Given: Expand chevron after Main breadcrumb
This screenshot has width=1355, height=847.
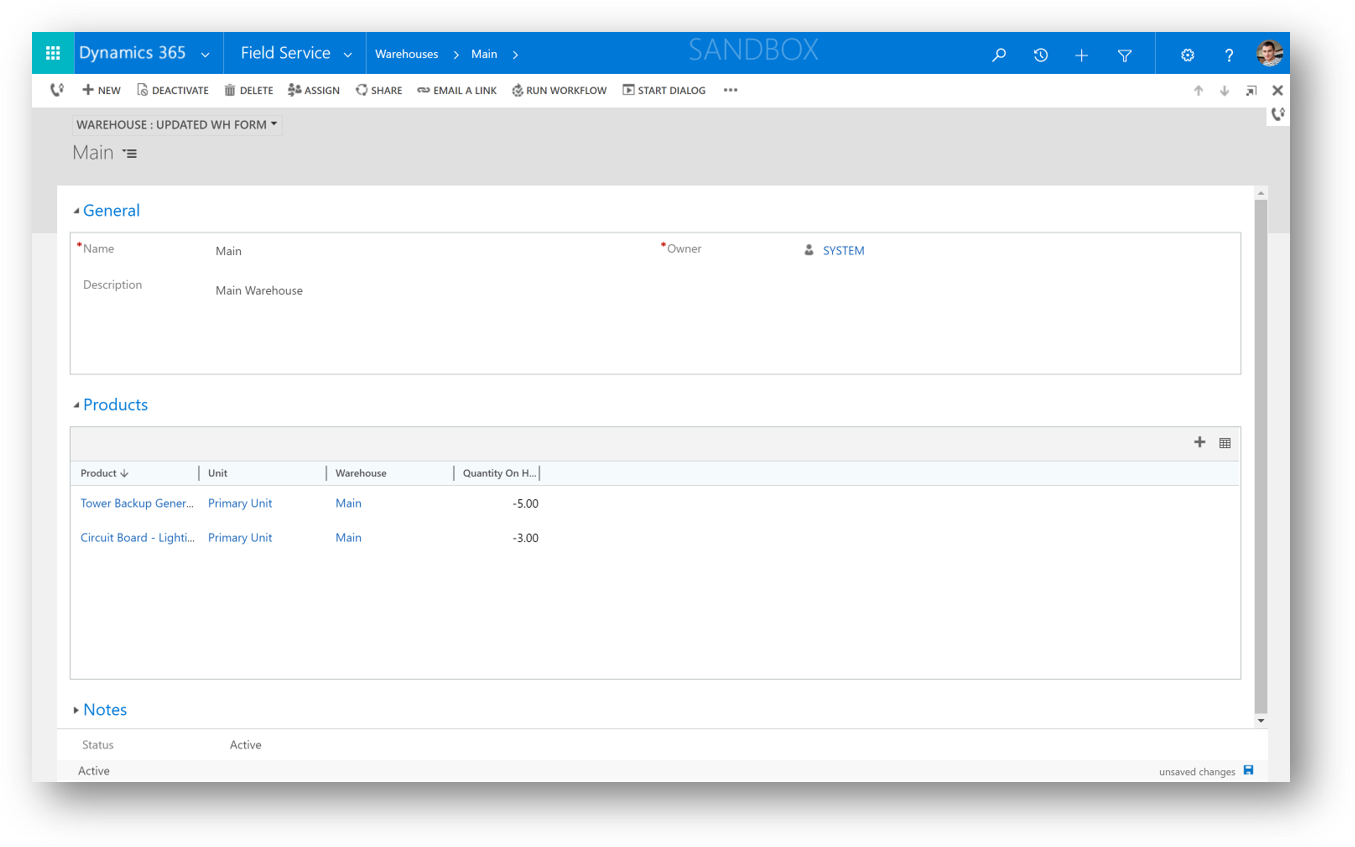Looking at the screenshot, I should [515, 55].
